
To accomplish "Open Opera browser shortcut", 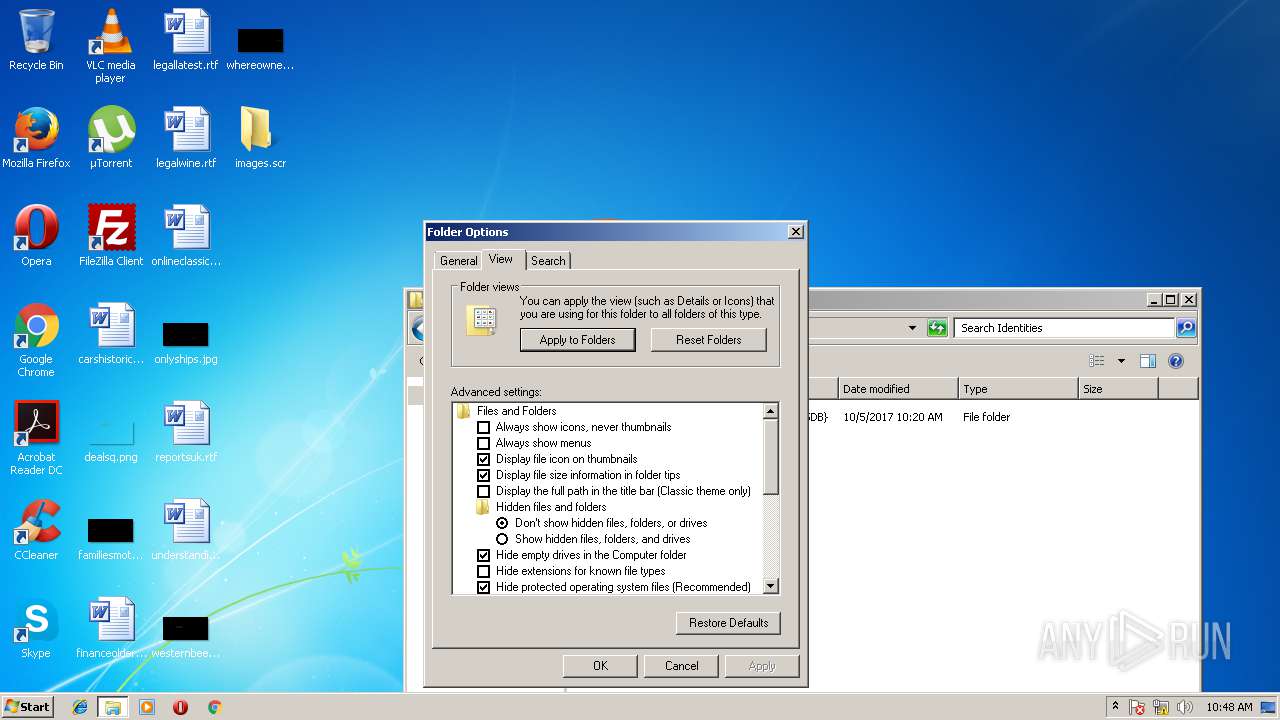I will click(36, 236).
